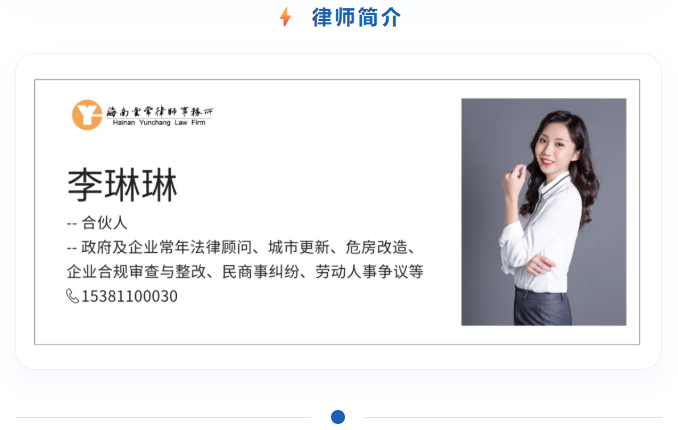Click the orange Y law firm logo
Viewport: 678px width, 430px height.
tap(87, 115)
